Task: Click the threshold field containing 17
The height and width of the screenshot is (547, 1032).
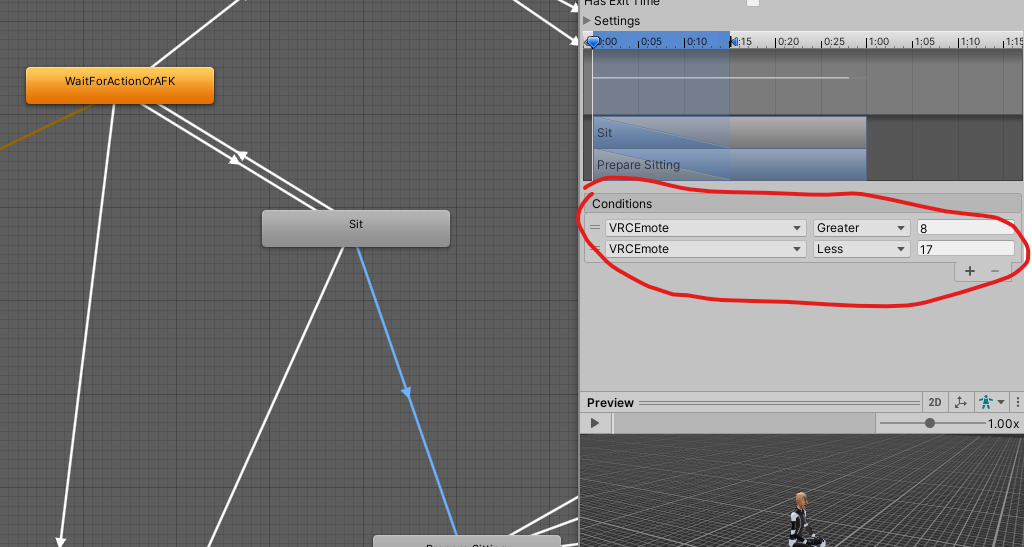Action: point(966,249)
